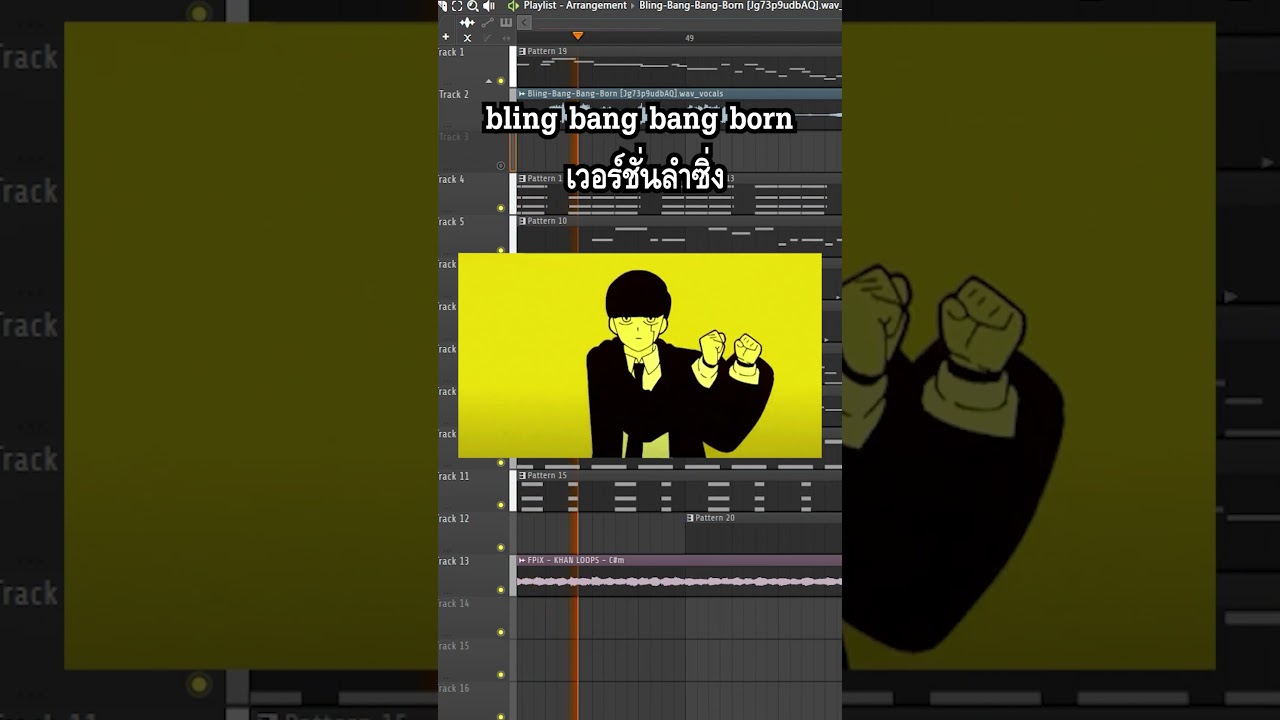Click the 'Playlist - Arrangement' title text

click(x=575, y=6)
